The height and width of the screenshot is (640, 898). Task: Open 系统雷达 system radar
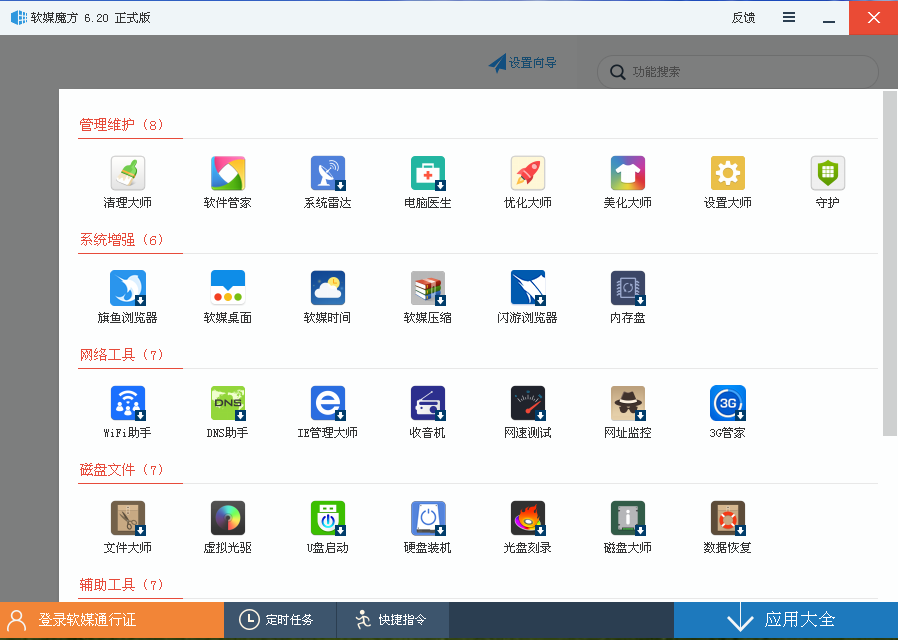(328, 183)
